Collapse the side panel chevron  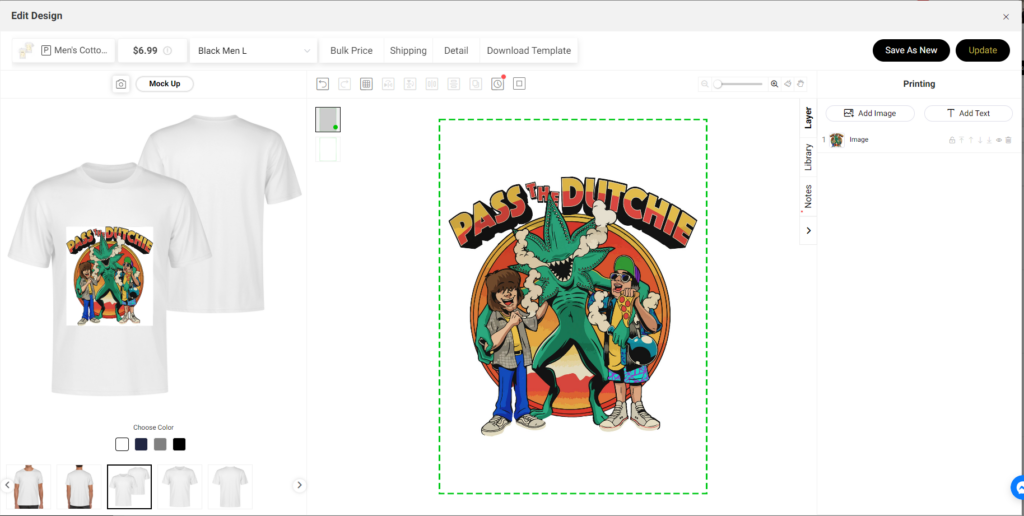coord(808,231)
